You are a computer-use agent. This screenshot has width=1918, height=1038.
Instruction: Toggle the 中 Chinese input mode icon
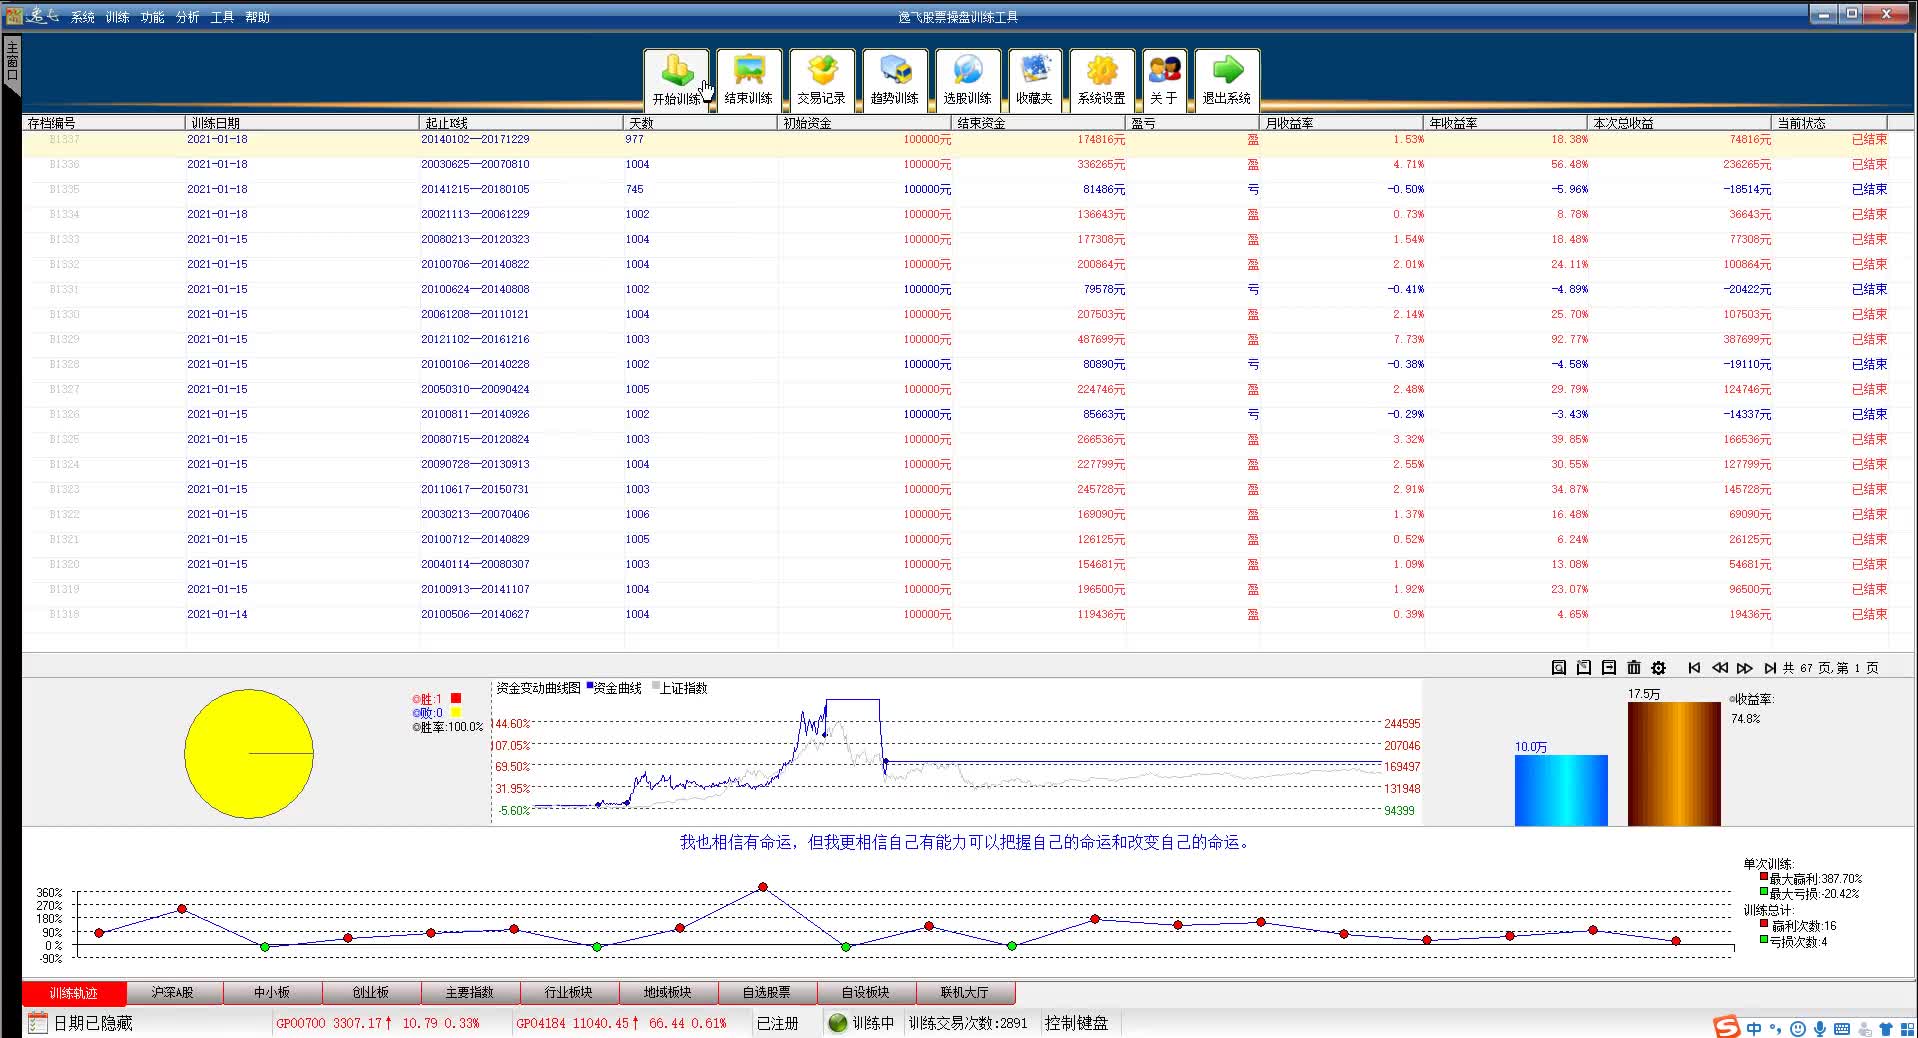pos(1754,1028)
